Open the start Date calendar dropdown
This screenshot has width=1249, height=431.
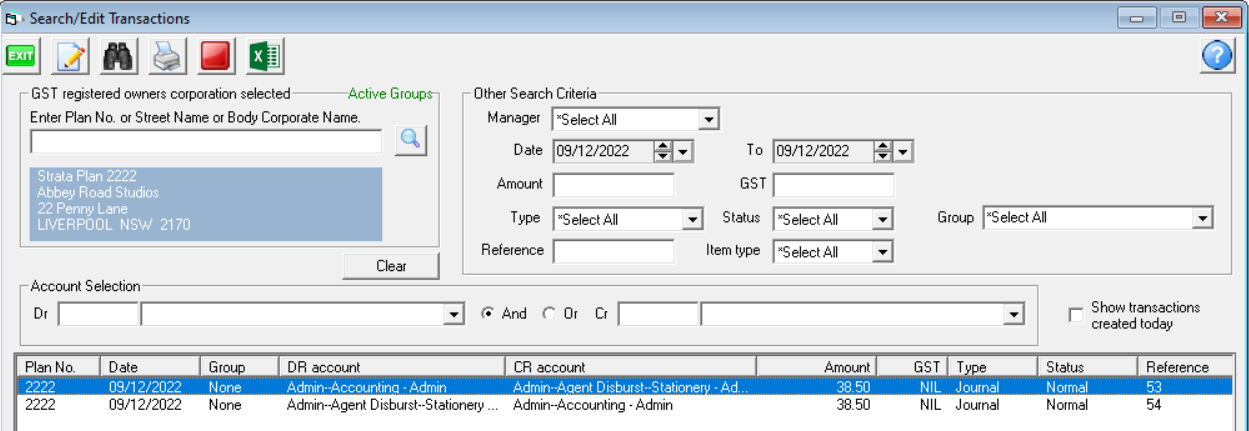[683, 152]
